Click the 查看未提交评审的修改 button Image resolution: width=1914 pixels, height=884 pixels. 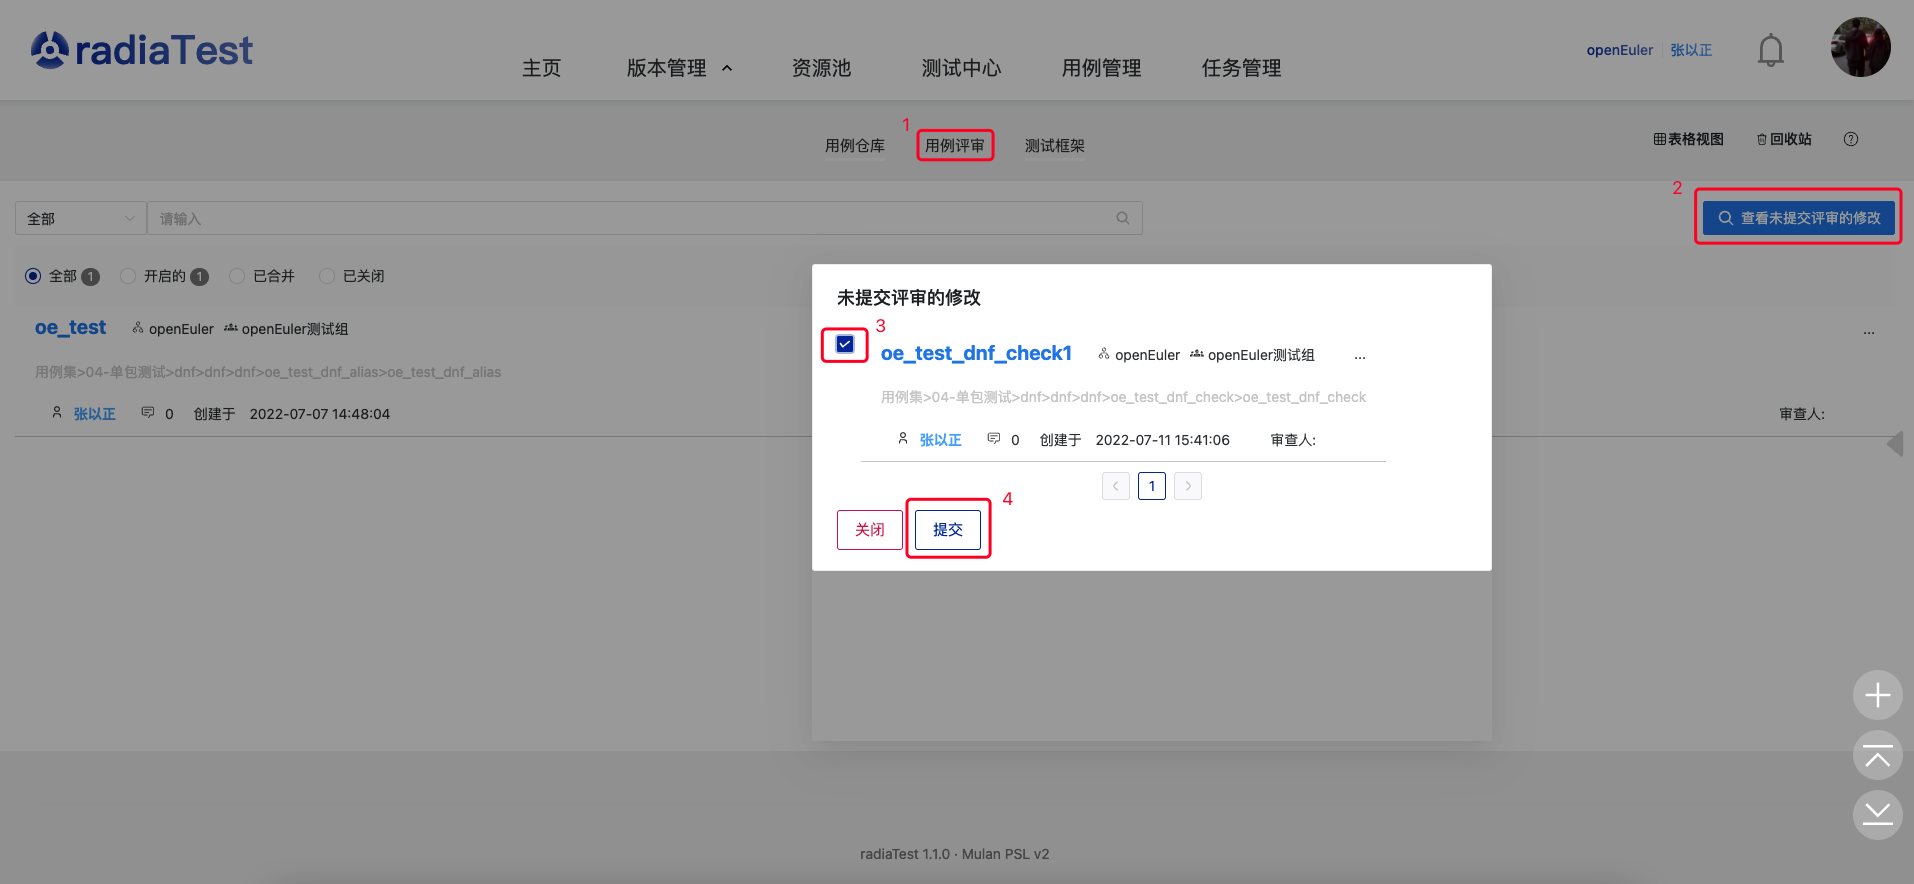click(1798, 218)
